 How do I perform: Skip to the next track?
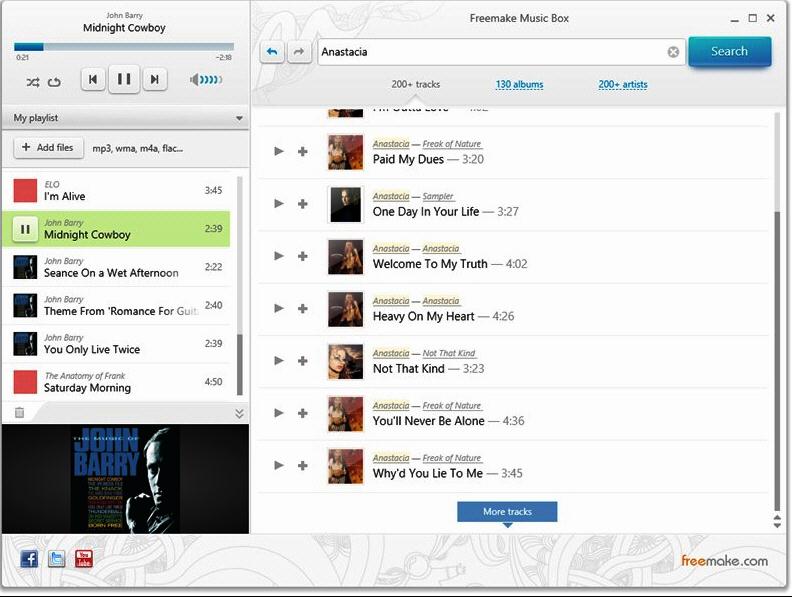(153, 79)
